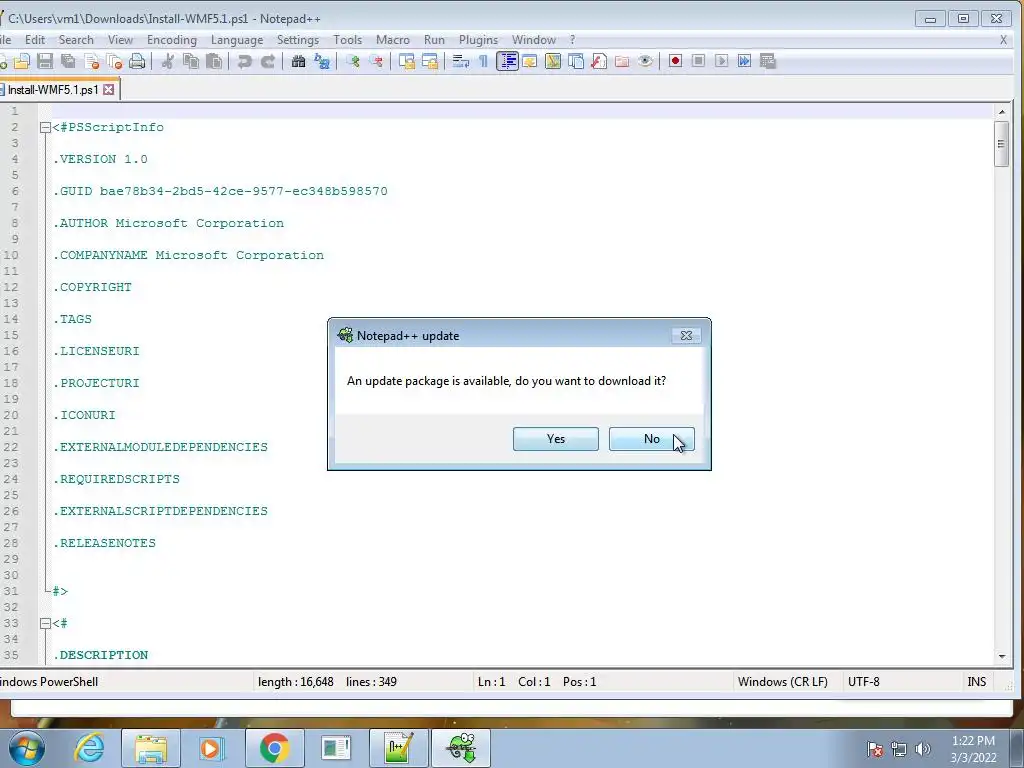This screenshot has height=768, width=1024.
Task: Click the Redo arrow icon
Action: (268, 61)
